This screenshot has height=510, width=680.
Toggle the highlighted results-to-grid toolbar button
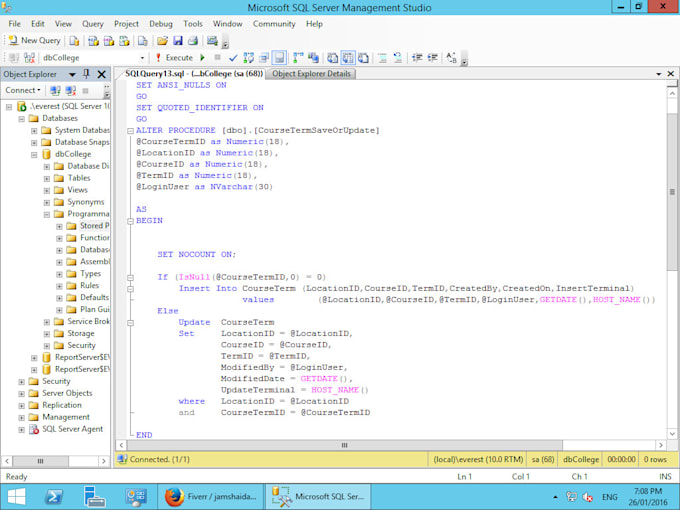coord(348,58)
